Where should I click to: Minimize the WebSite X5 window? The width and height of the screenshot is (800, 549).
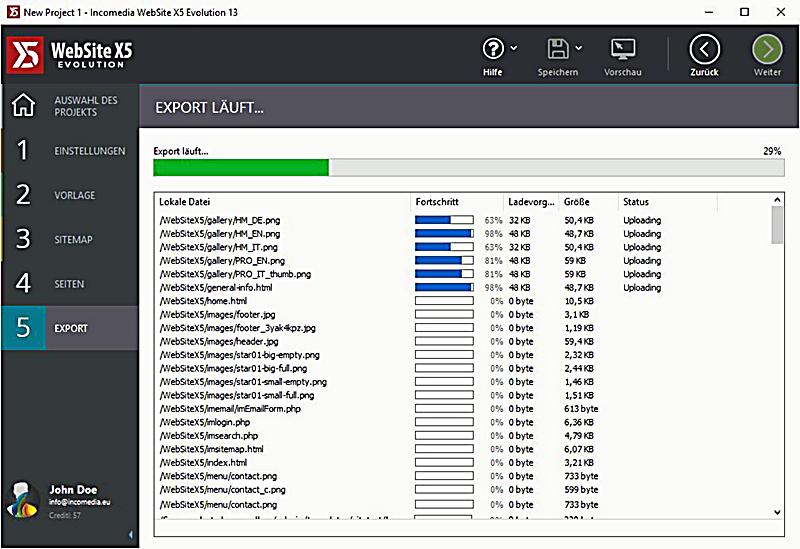[709, 12]
